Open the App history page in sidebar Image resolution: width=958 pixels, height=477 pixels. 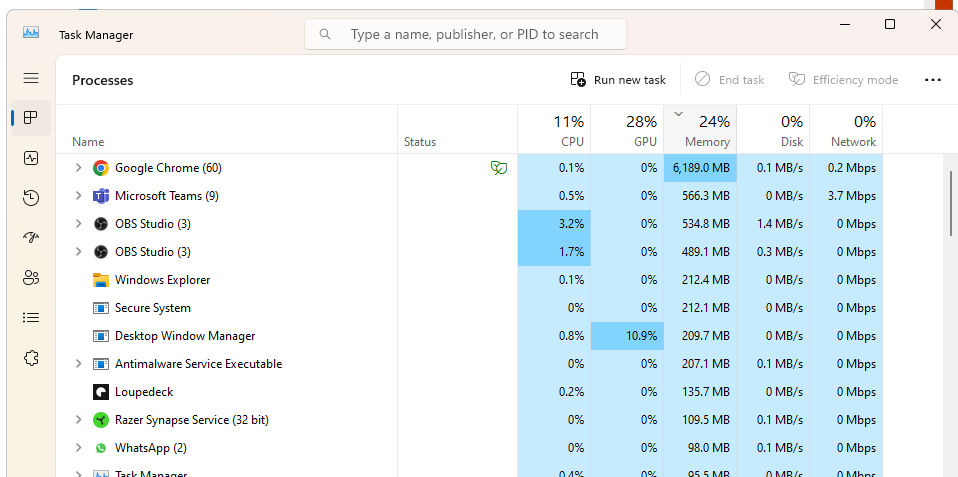pyautogui.click(x=31, y=198)
